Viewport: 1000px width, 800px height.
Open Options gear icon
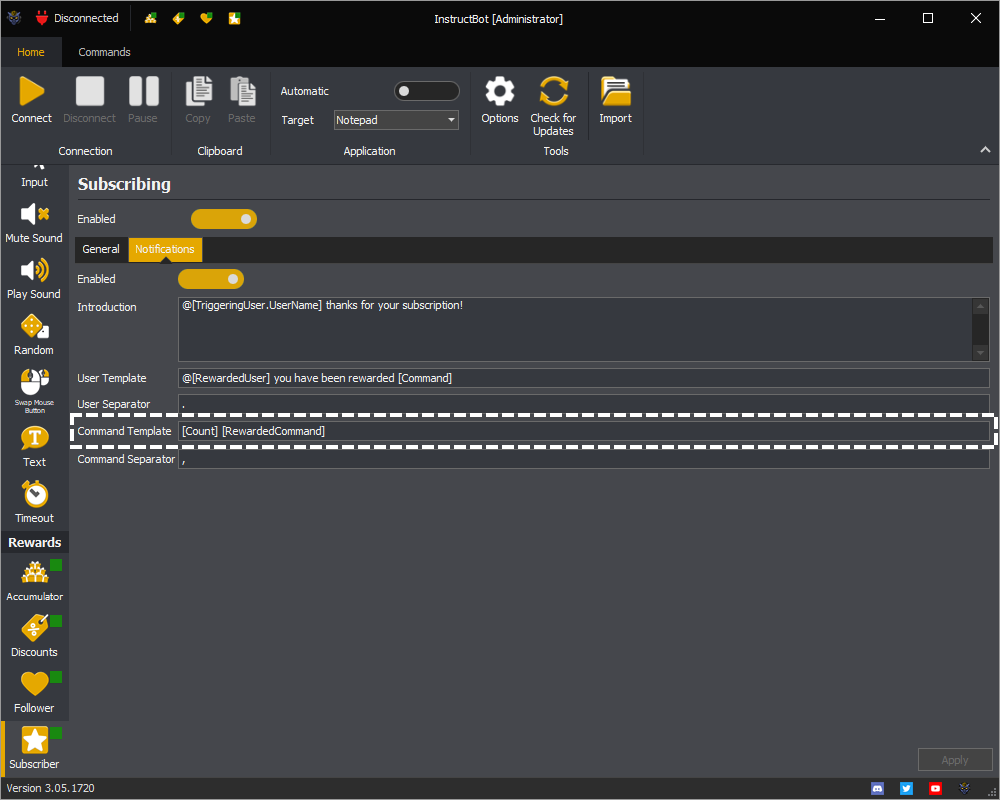pyautogui.click(x=499, y=91)
